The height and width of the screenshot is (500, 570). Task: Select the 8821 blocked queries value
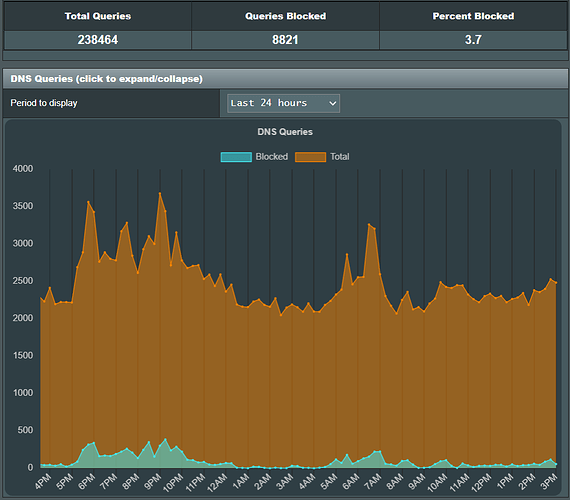click(x=285, y=40)
